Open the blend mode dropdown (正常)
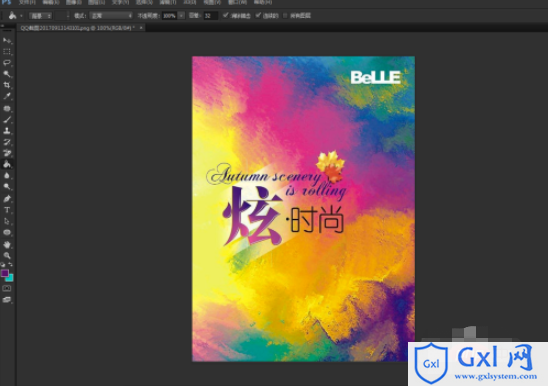Image resolution: width=548 pixels, height=386 pixels. pos(111,16)
